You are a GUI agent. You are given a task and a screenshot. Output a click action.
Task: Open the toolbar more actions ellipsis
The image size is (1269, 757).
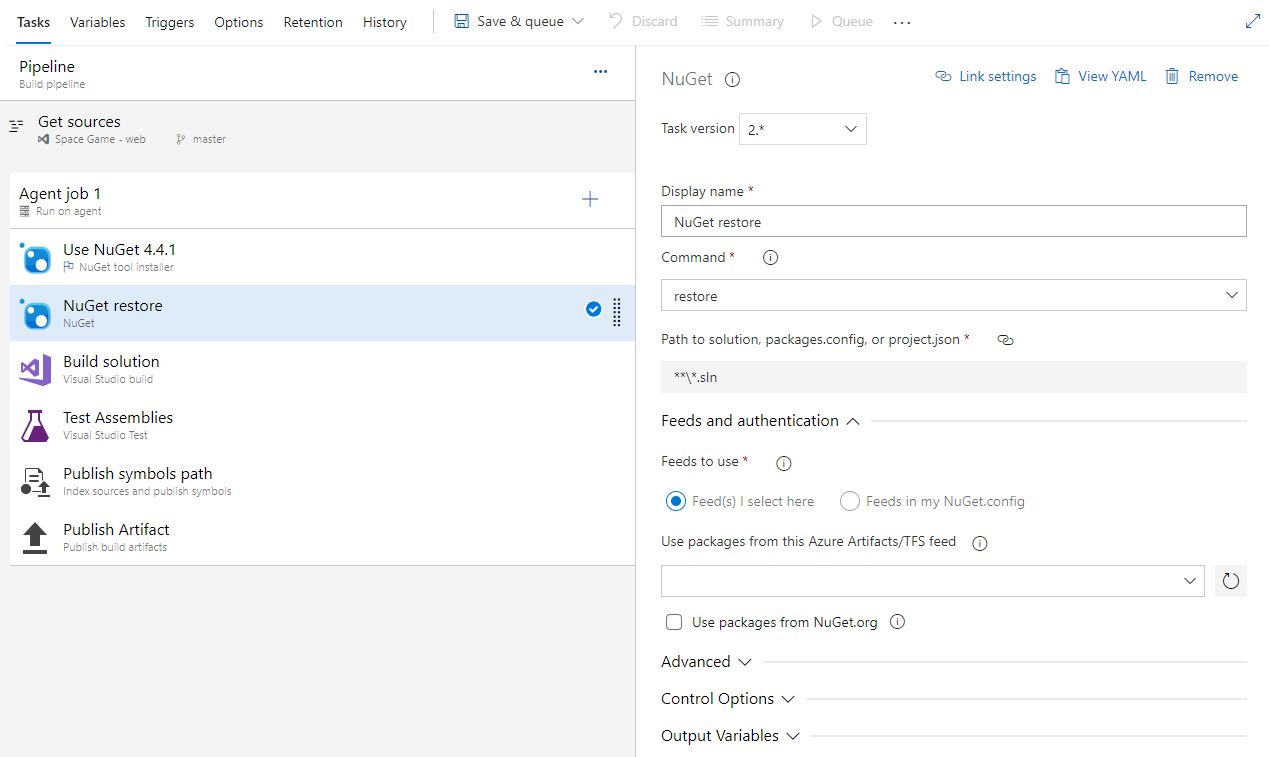pyautogui.click(x=902, y=22)
